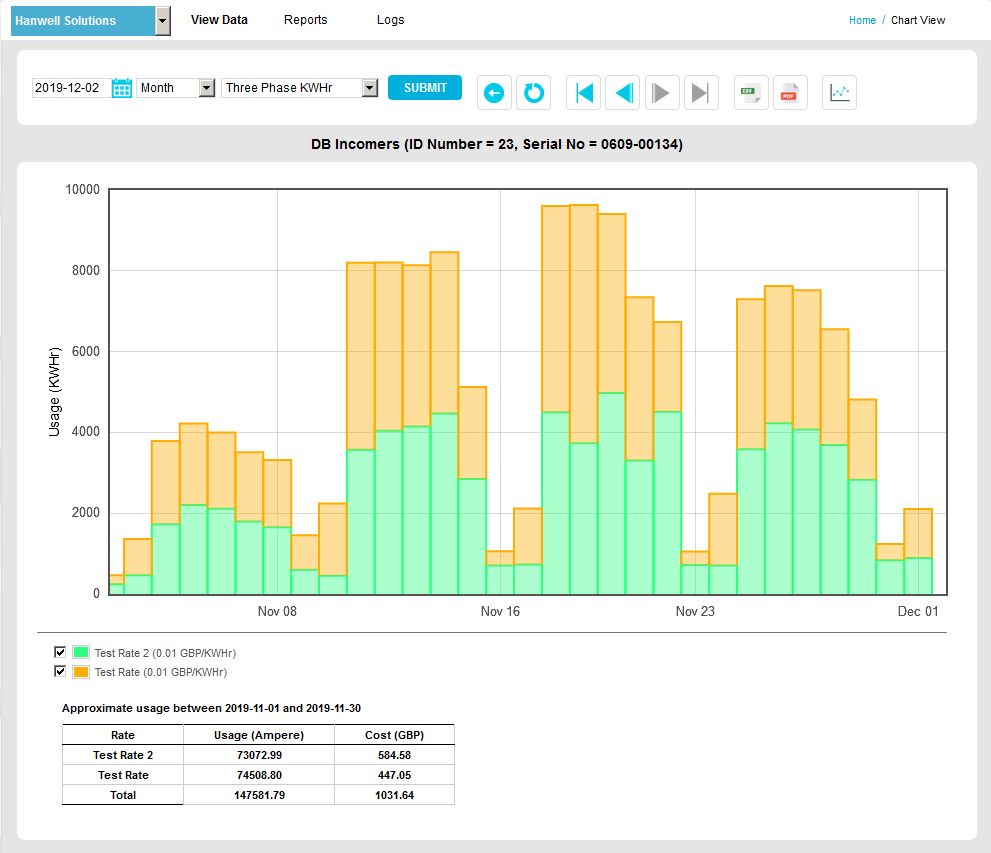991x853 pixels.
Task: Click the Nov 23 axis label
Action: [695, 611]
